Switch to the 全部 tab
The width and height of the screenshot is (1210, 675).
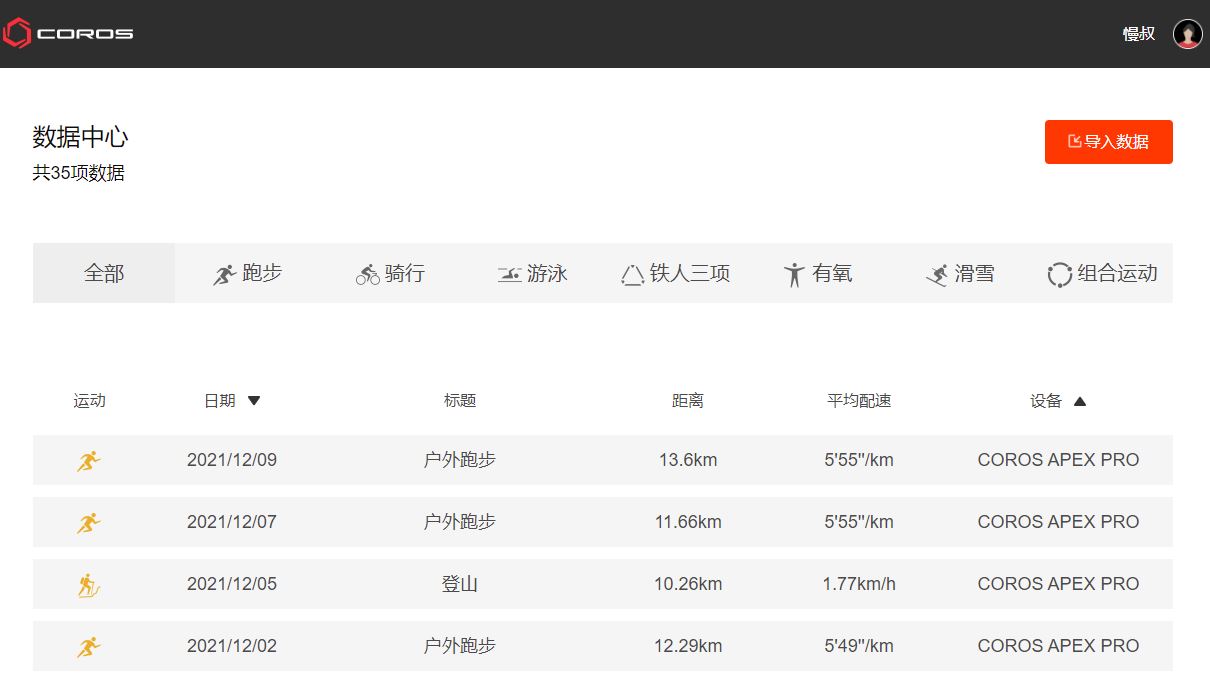tap(103, 272)
